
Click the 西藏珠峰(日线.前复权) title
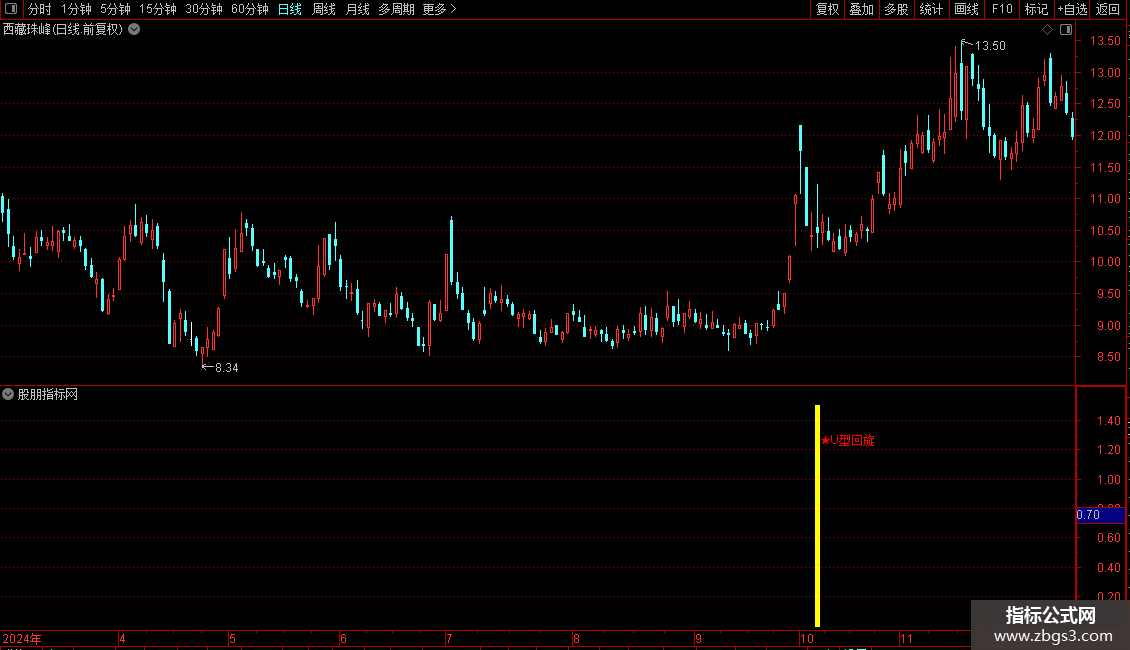(x=63, y=30)
